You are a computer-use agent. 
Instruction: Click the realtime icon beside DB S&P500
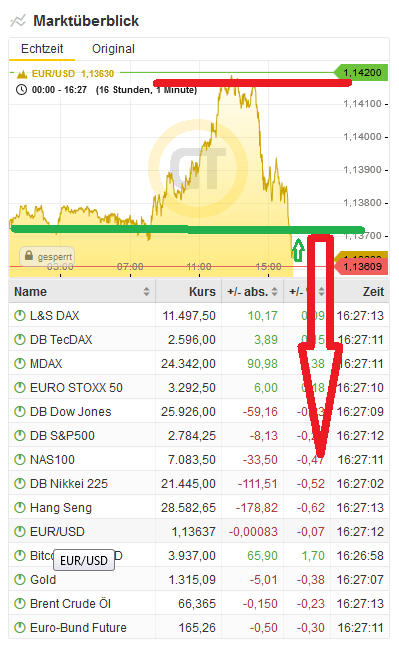[x=20, y=436]
